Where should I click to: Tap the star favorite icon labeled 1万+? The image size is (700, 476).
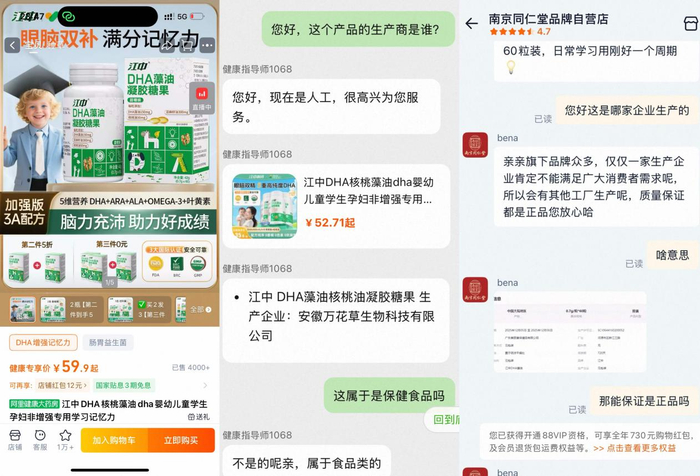[65, 440]
